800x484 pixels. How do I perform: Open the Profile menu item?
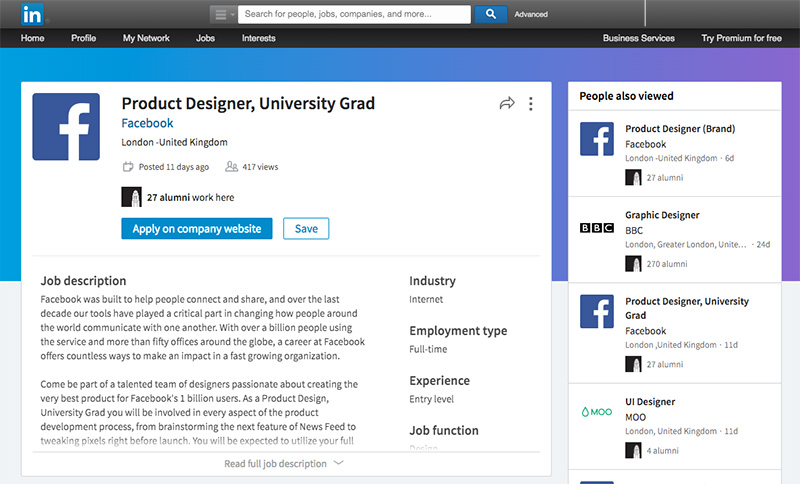[84, 38]
